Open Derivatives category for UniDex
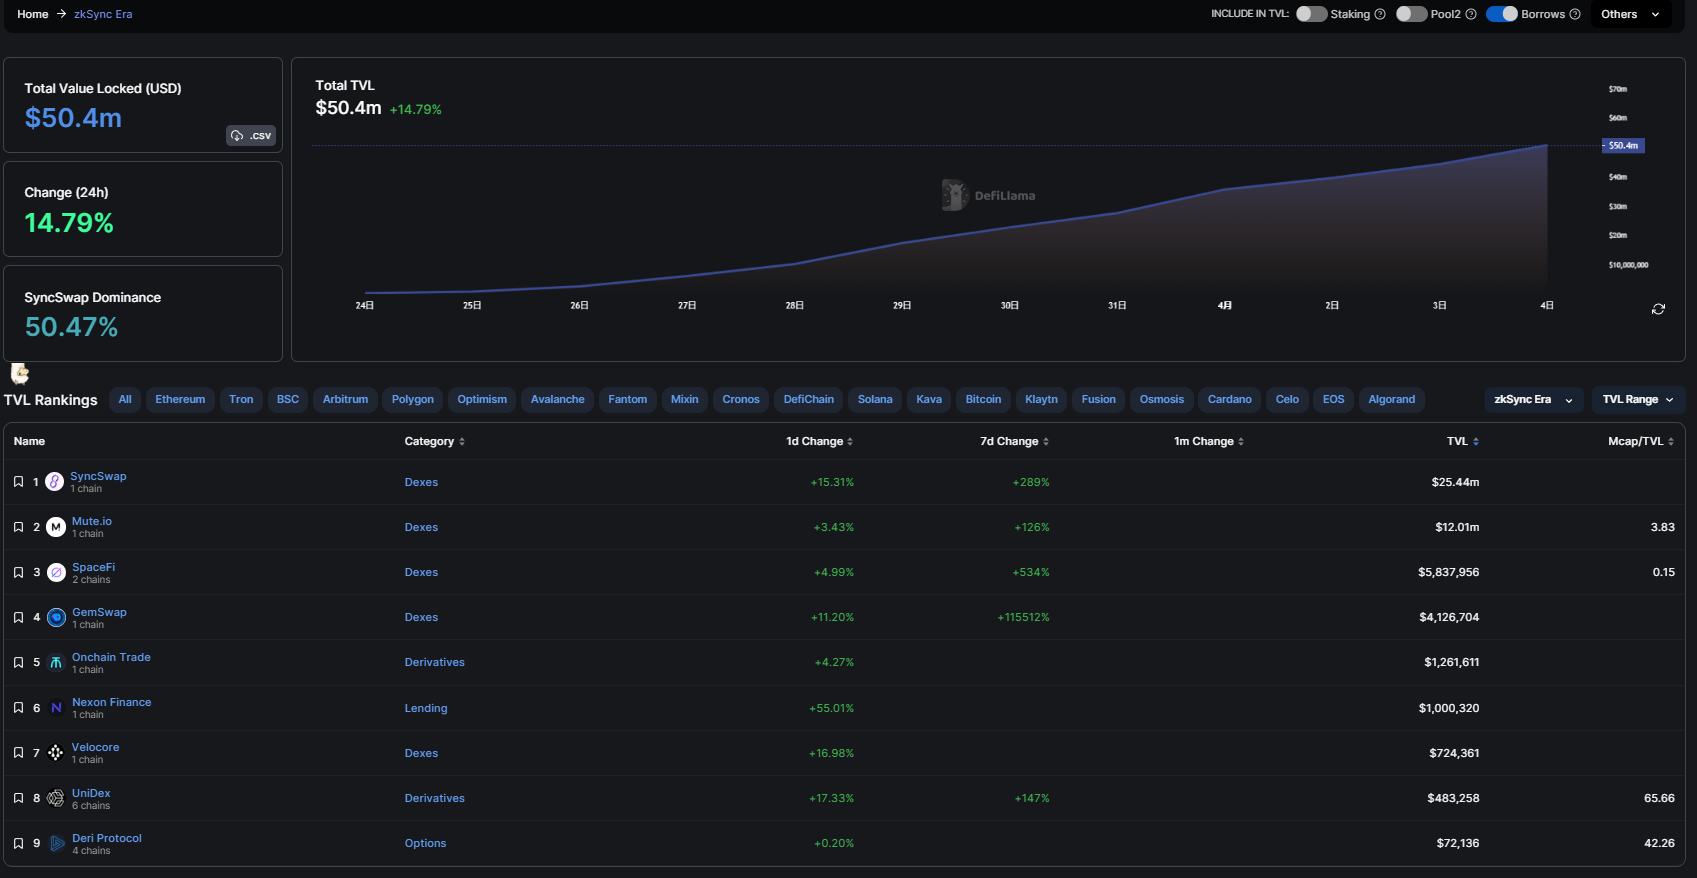Image resolution: width=1697 pixels, height=878 pixels. pyautogui.click(x=434, y=798)
